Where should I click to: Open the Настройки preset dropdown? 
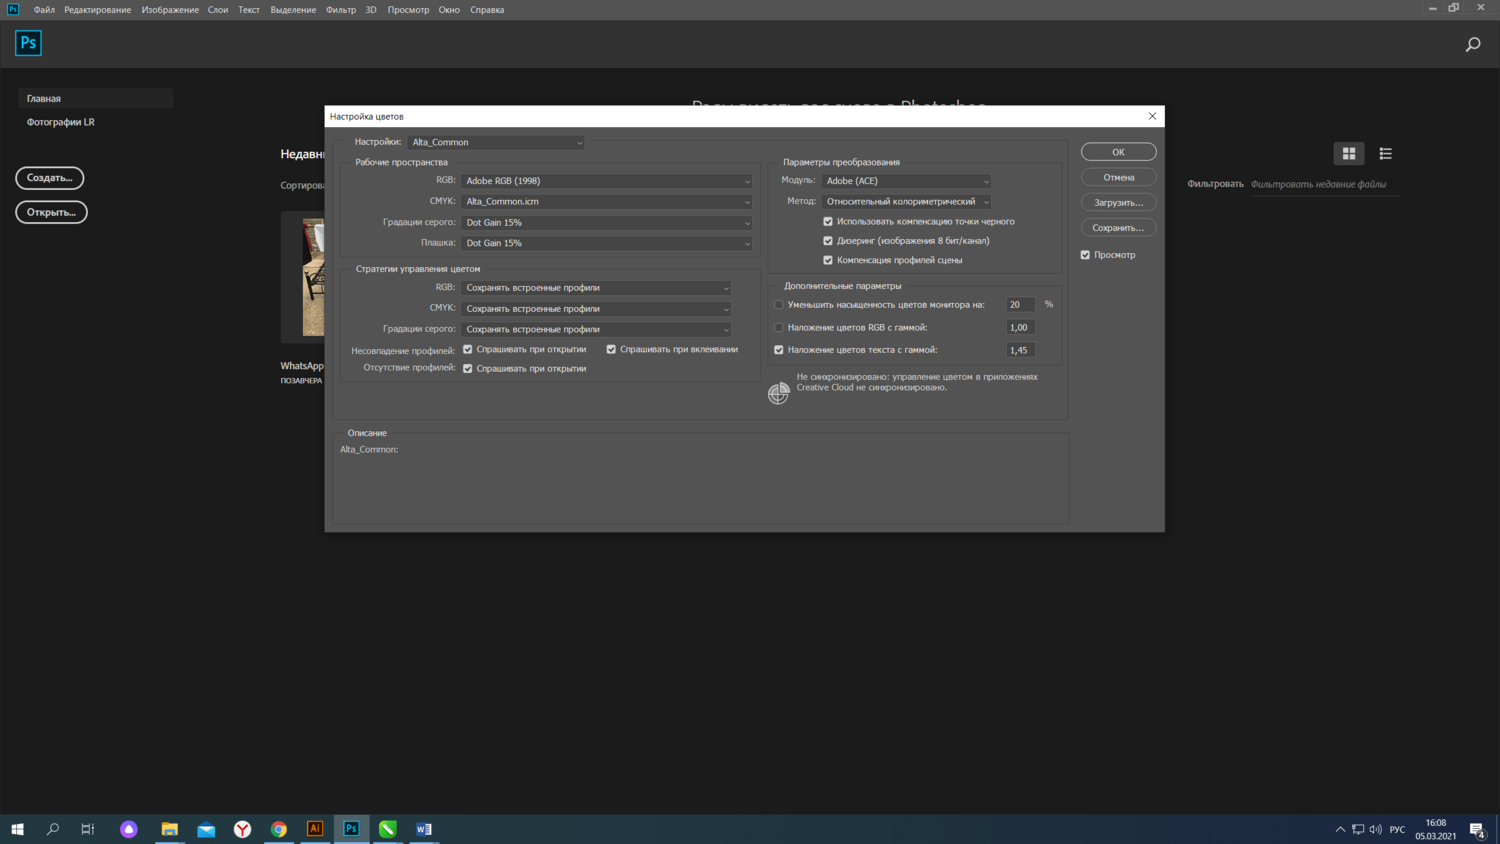click(496, 142)
